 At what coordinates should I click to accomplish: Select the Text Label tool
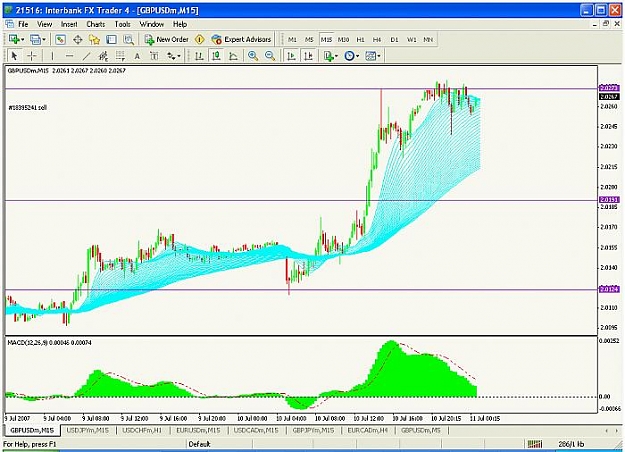coord(154,56)
